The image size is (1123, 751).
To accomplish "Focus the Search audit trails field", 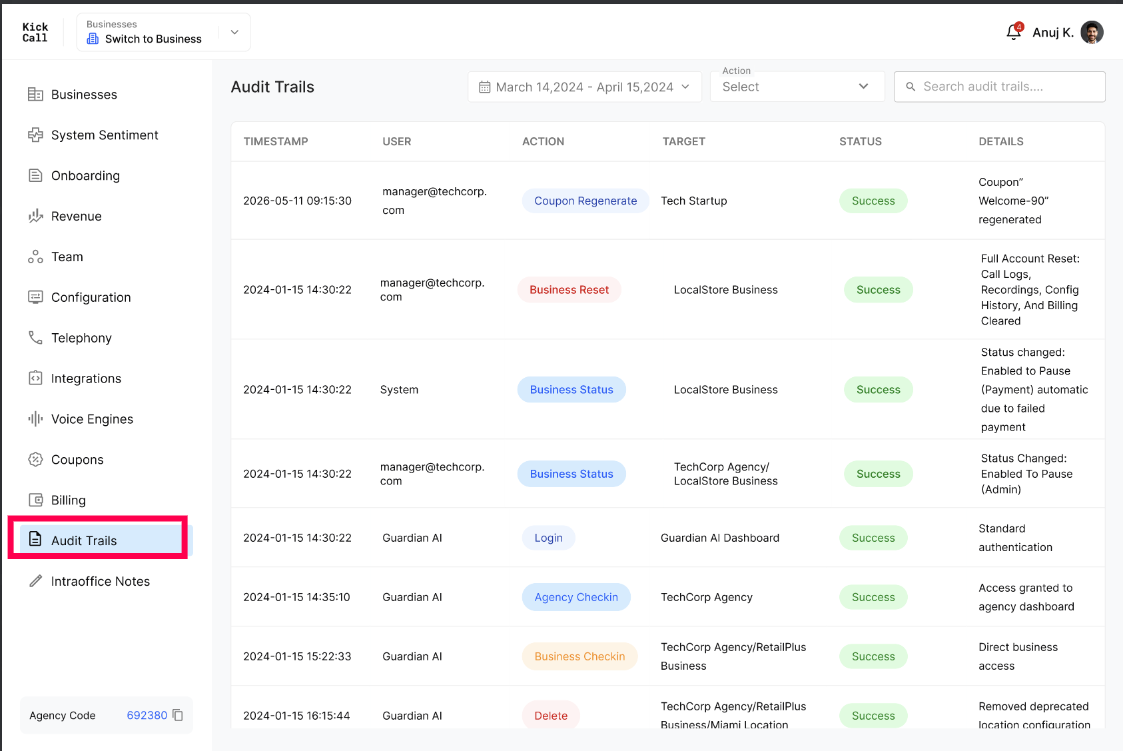I will point(999,87).
